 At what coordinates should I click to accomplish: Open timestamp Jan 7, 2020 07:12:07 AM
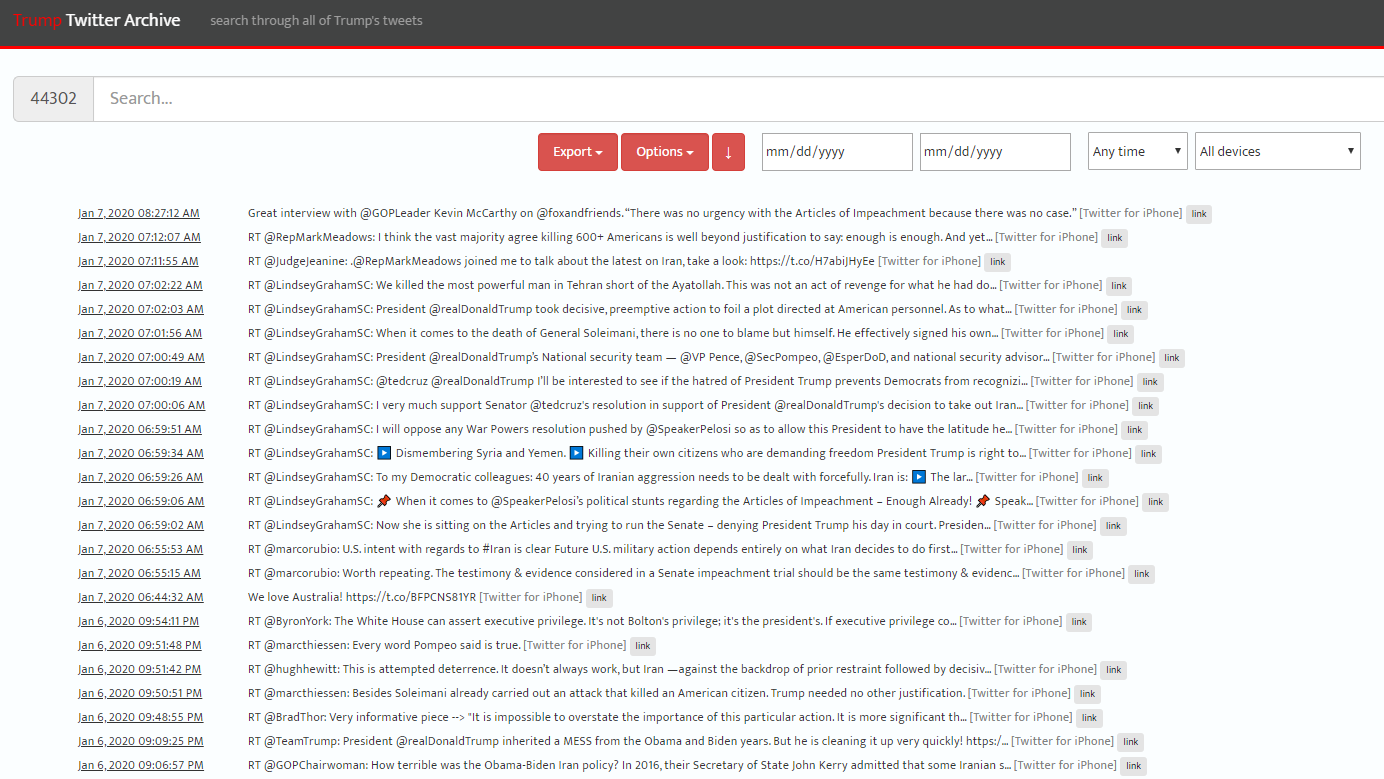[x=139, y=237]
